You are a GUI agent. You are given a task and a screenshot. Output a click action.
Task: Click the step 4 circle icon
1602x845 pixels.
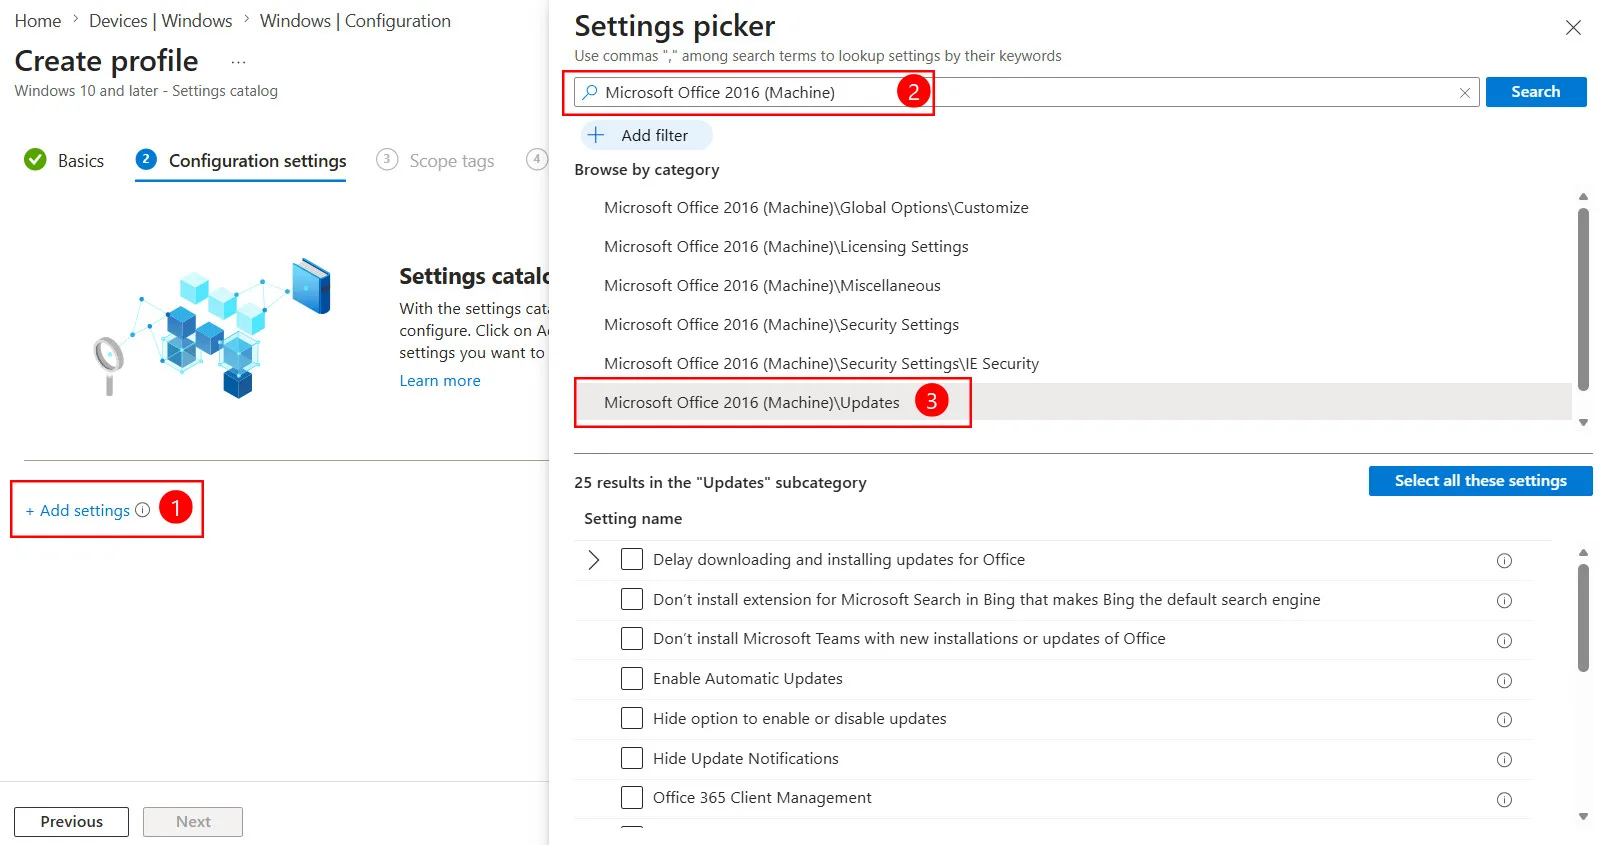pyautogui.click(x=537, y=159)
